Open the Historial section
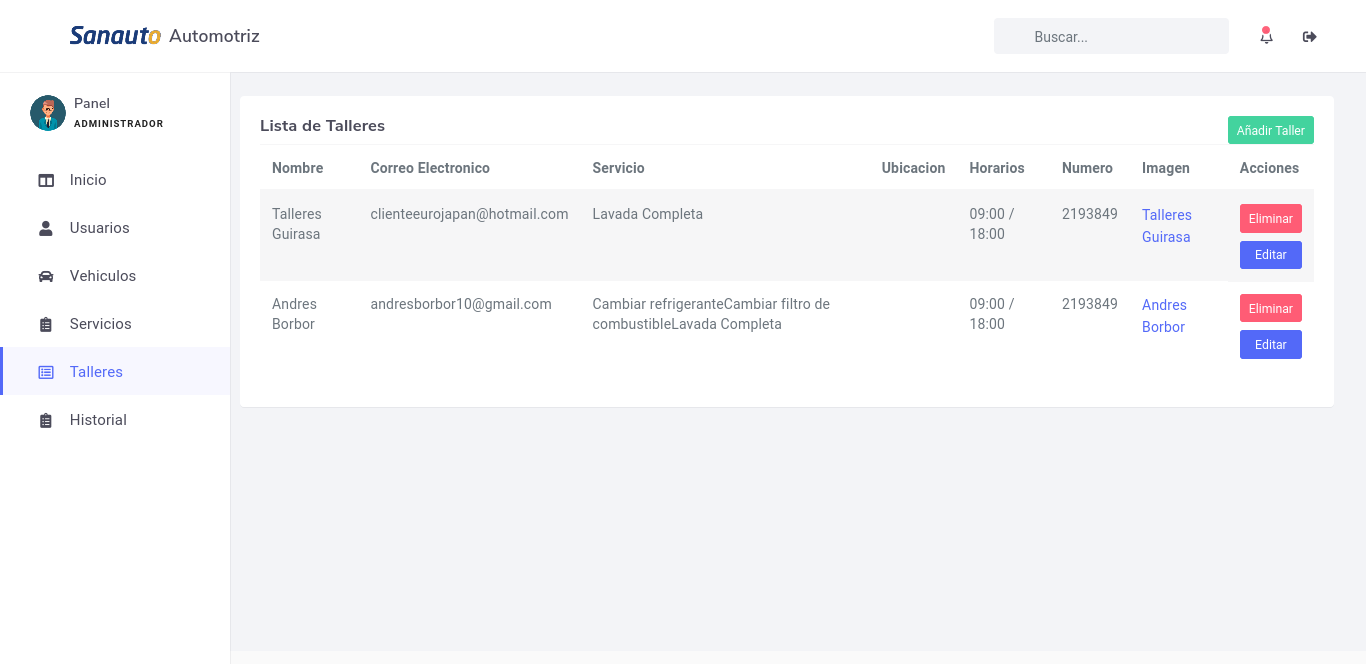The height and width of the screenshot is (664, 1366). pos(115,420)
